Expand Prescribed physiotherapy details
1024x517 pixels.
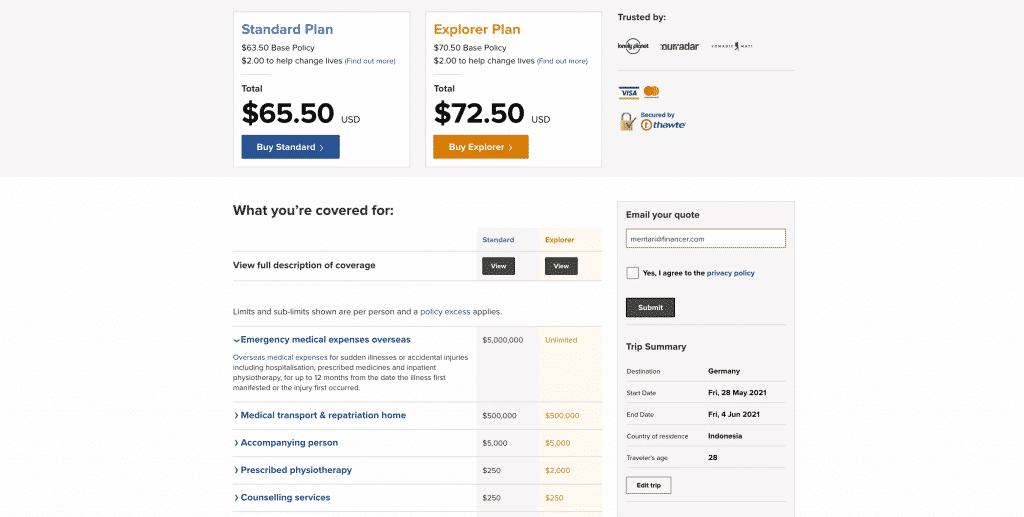point(293,470)
